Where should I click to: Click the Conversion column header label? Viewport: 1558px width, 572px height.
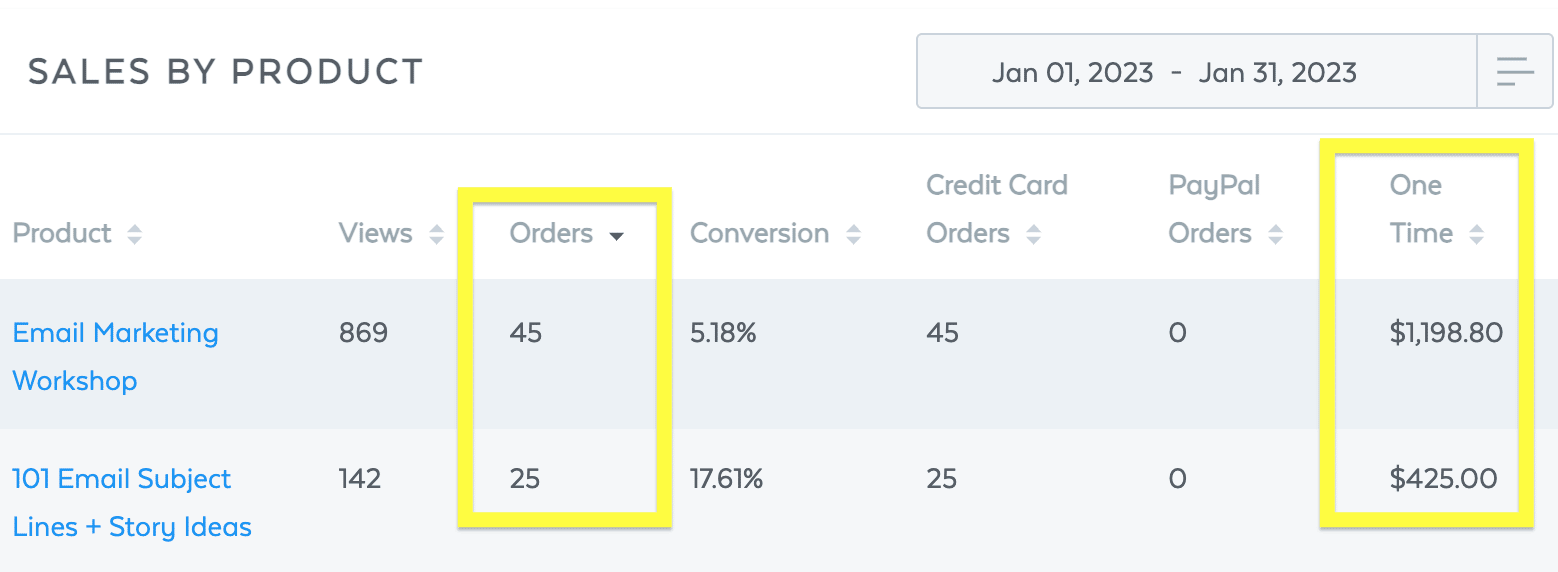759,233
